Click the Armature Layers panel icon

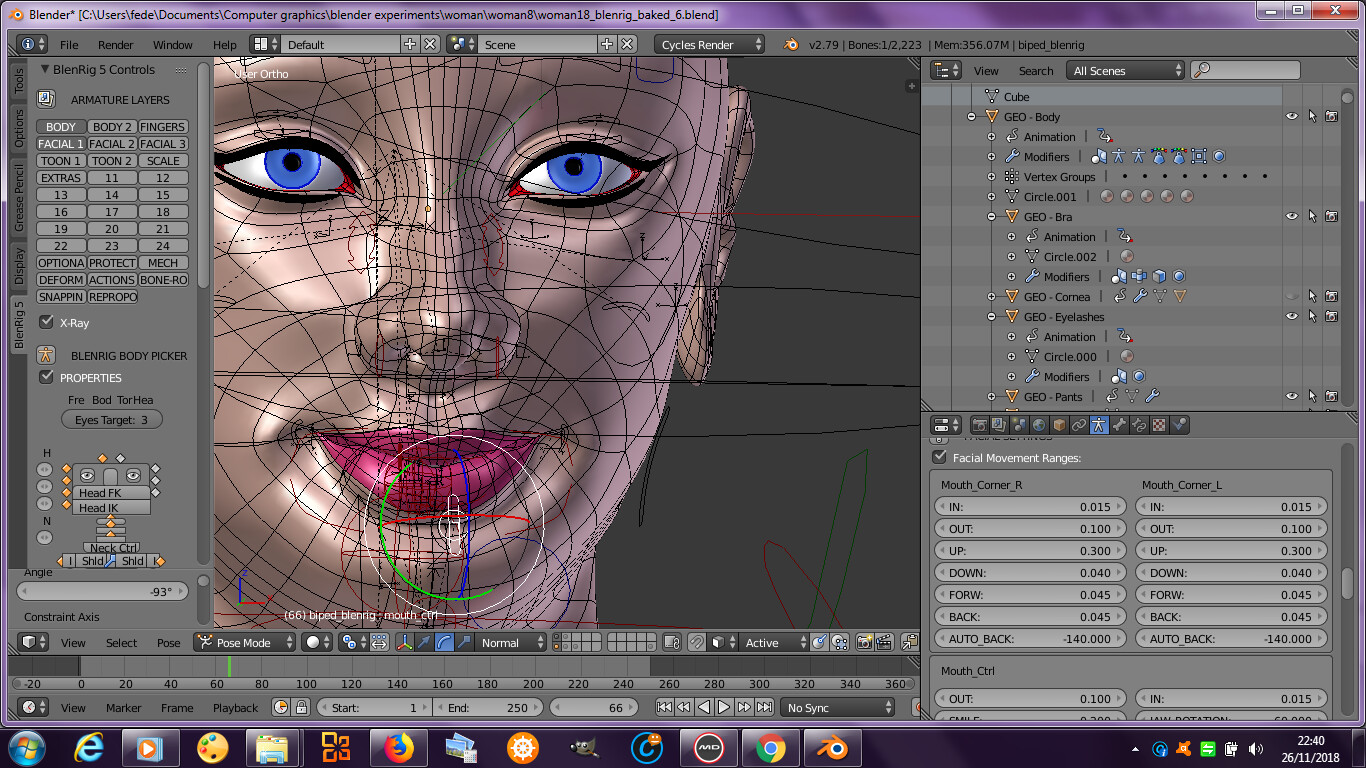(46, 99)
